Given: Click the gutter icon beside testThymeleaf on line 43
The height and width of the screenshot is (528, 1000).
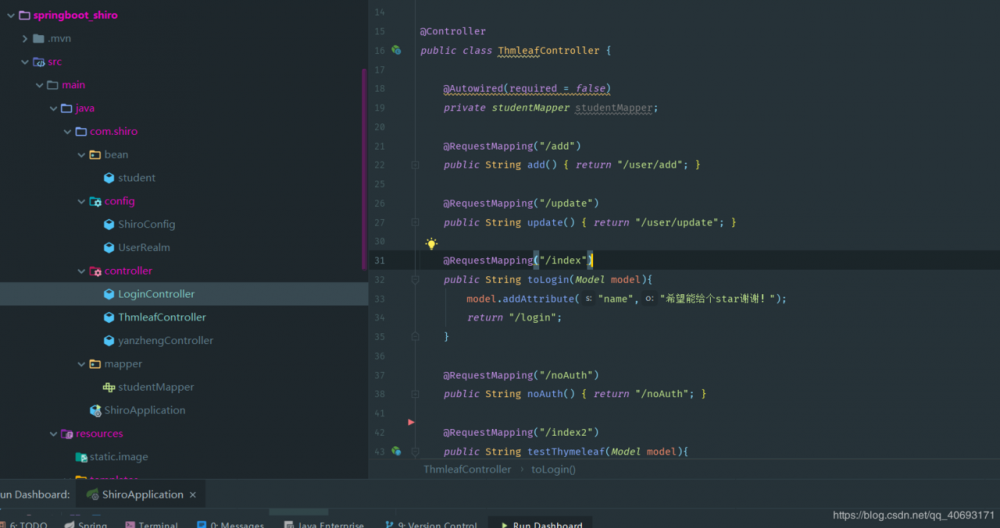Looking at the screenshot, I should pyautogui.click(x=396, y=451).
